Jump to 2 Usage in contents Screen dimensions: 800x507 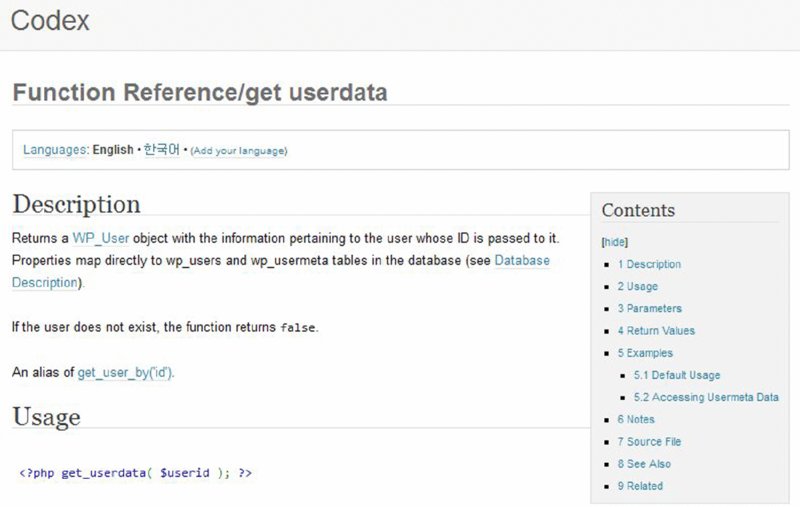pyautogui.click(x=637, y=287)
